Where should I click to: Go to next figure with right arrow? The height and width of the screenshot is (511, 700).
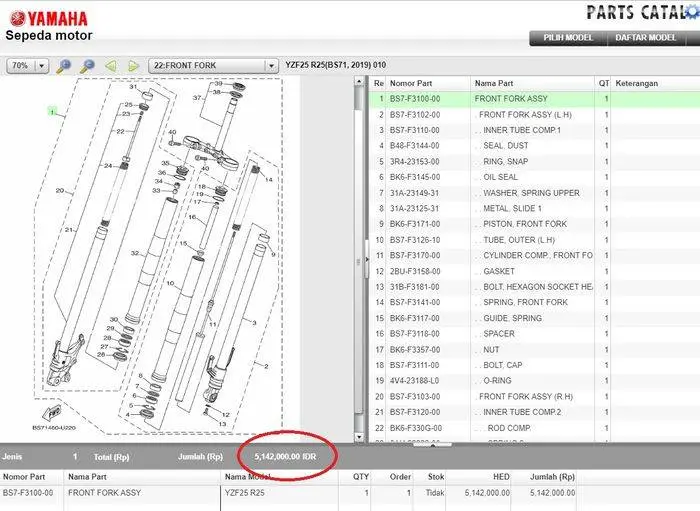pyautogui.click(x=133, y=66)
